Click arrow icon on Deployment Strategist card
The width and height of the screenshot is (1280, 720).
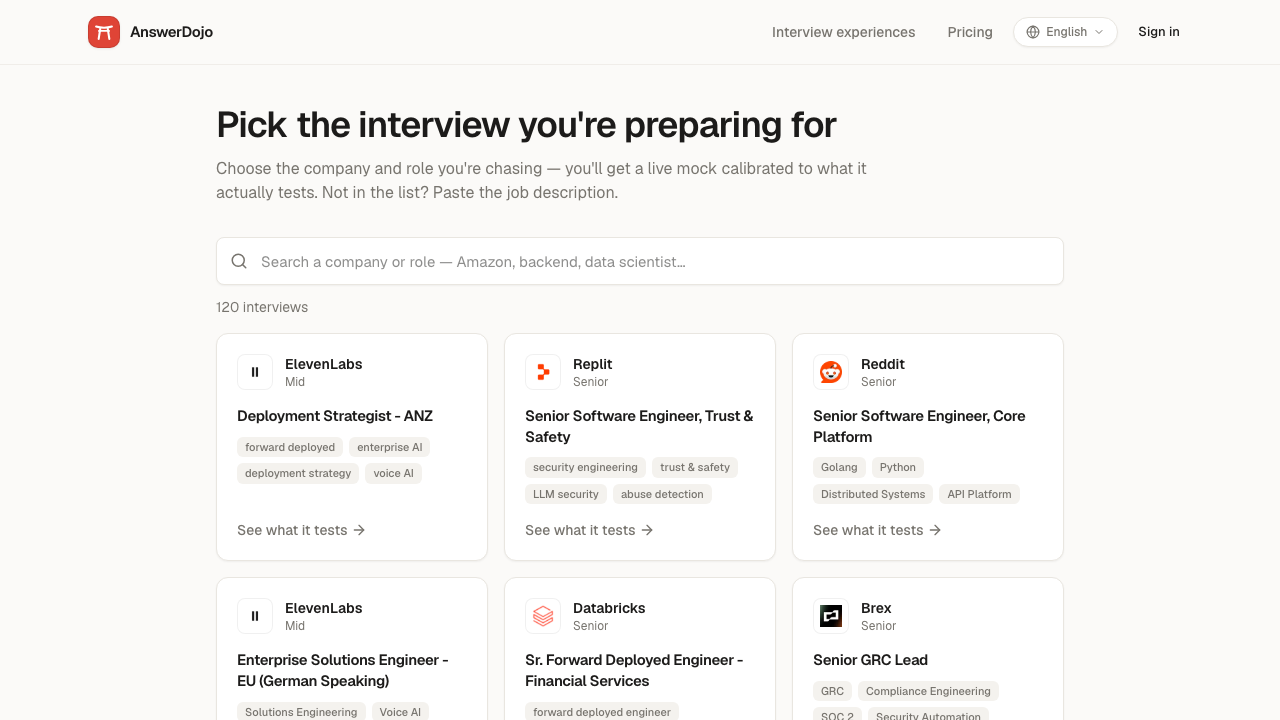(359, 530)
